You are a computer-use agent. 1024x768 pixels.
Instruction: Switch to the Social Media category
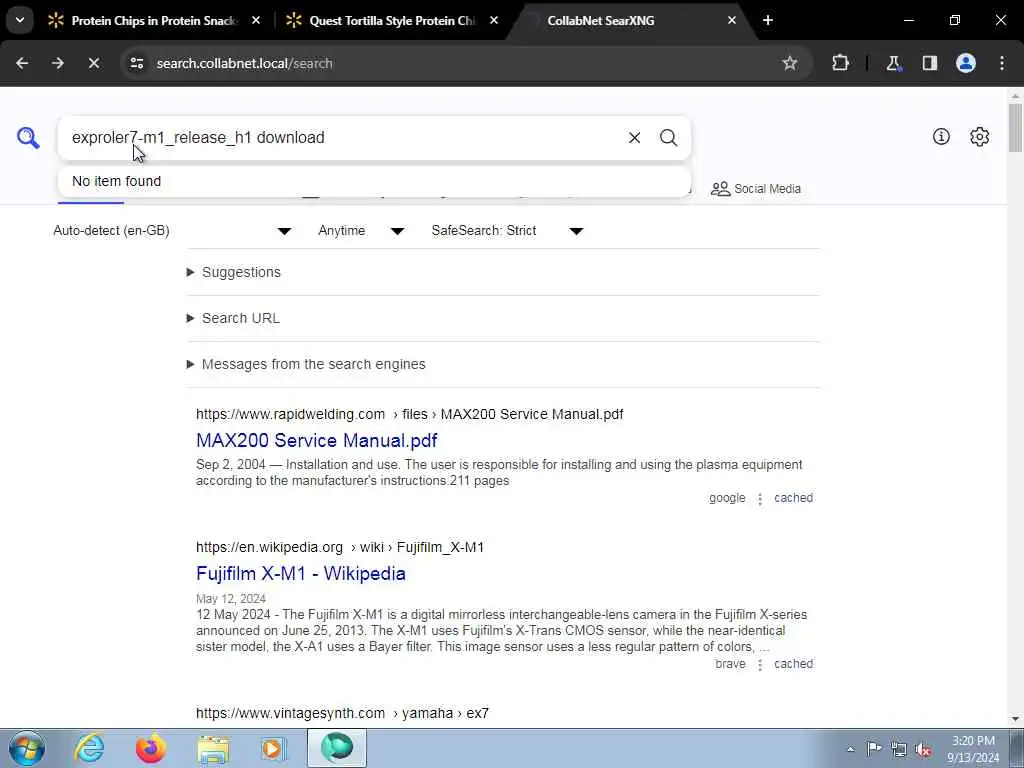(x=756, y=189)
